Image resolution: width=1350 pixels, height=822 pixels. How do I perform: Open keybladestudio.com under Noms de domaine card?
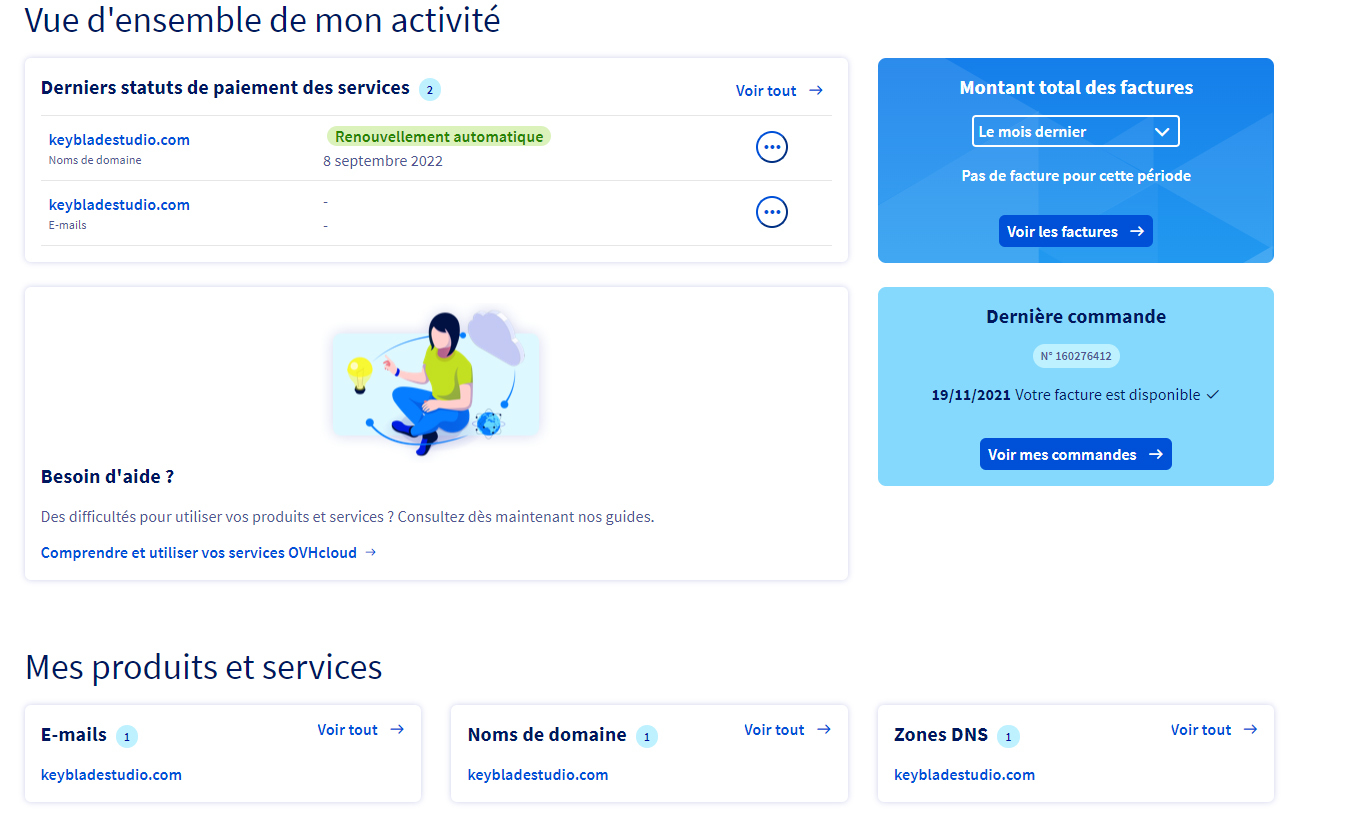(538, 775)
